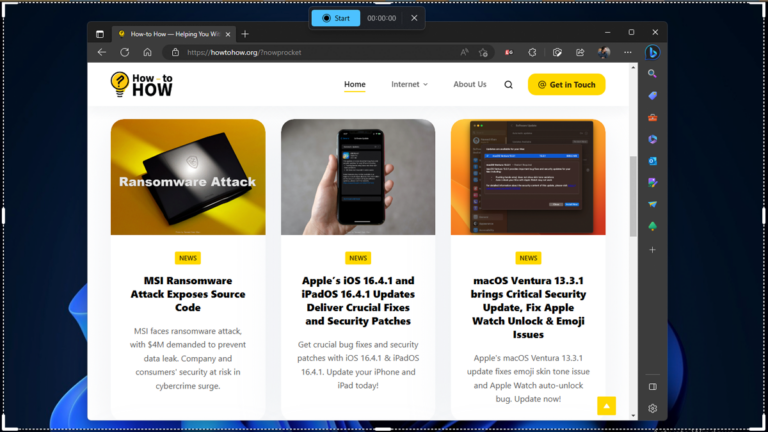The height and width of the screenshot is (432, 768).
Task: Open the About Us page
Action: pos(469,85)
